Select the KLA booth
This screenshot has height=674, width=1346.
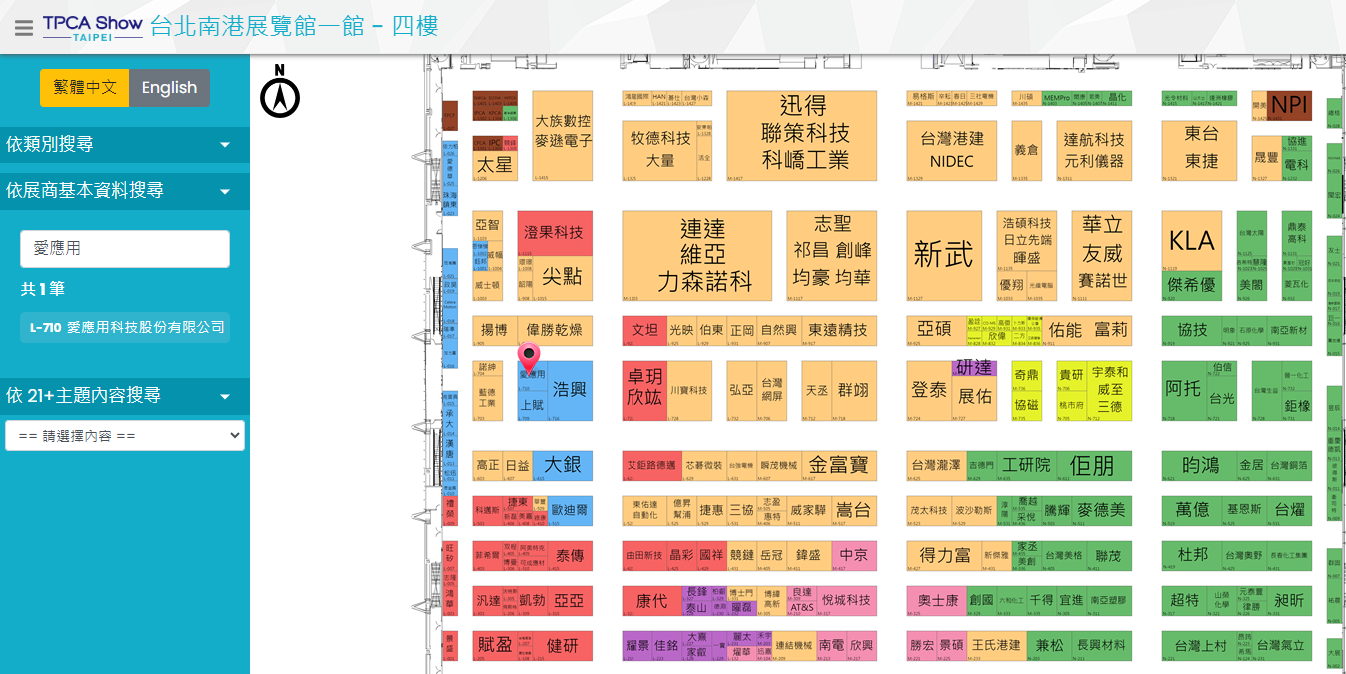click(1192, 240)
